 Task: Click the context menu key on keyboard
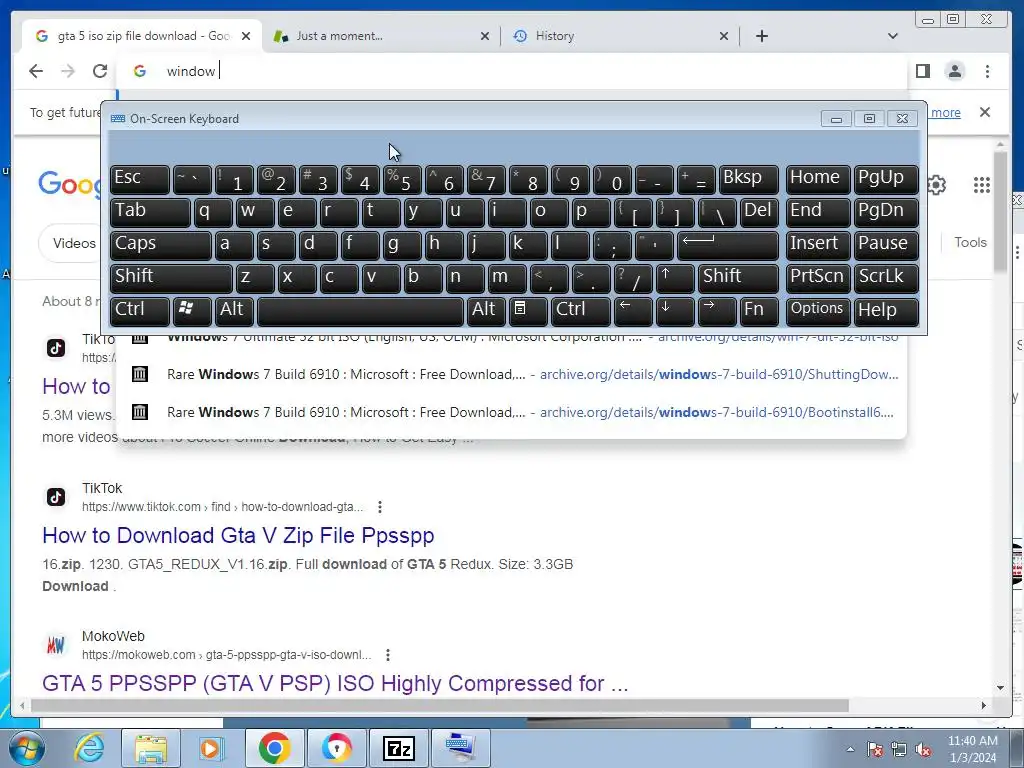click(x=528, y=311)
